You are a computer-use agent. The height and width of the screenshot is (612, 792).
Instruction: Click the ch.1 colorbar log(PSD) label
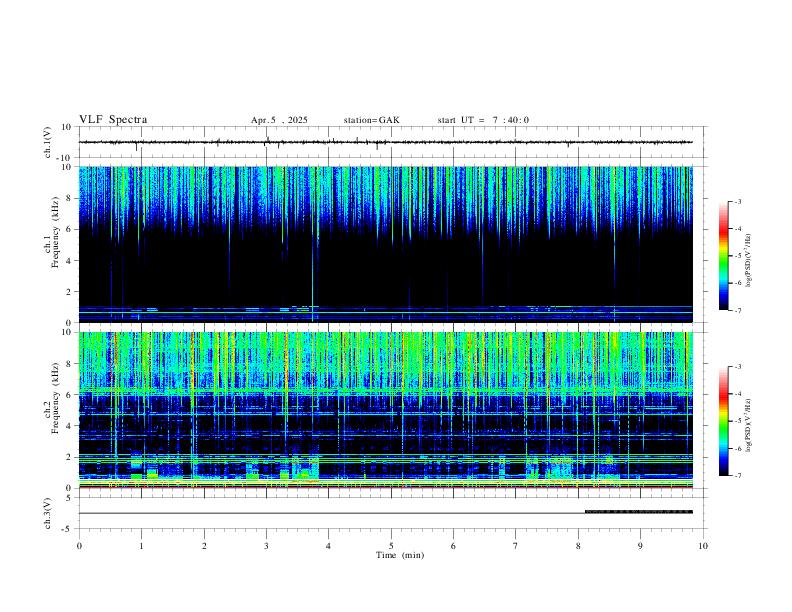point(749,261)
